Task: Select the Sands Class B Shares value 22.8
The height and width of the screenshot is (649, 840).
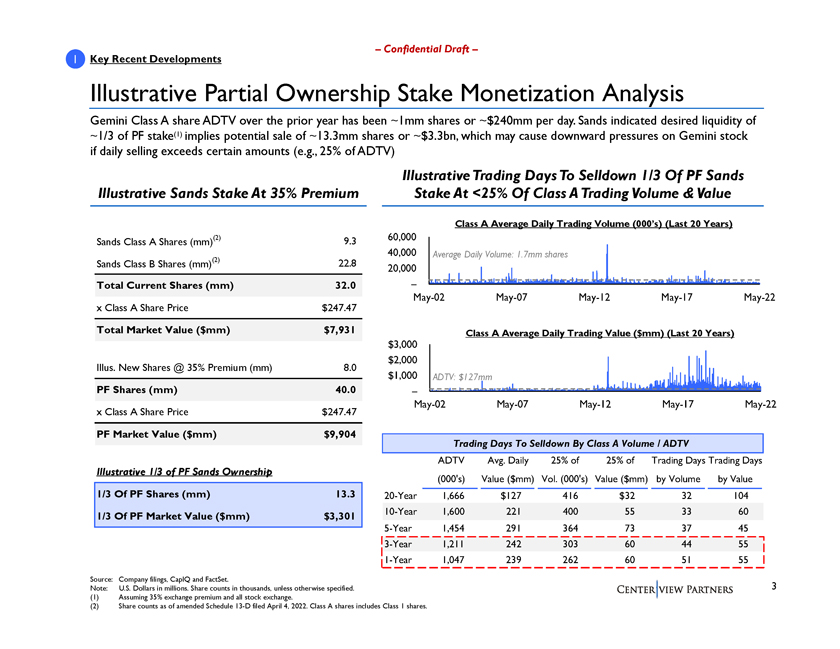Action: [x=347, y=263]
